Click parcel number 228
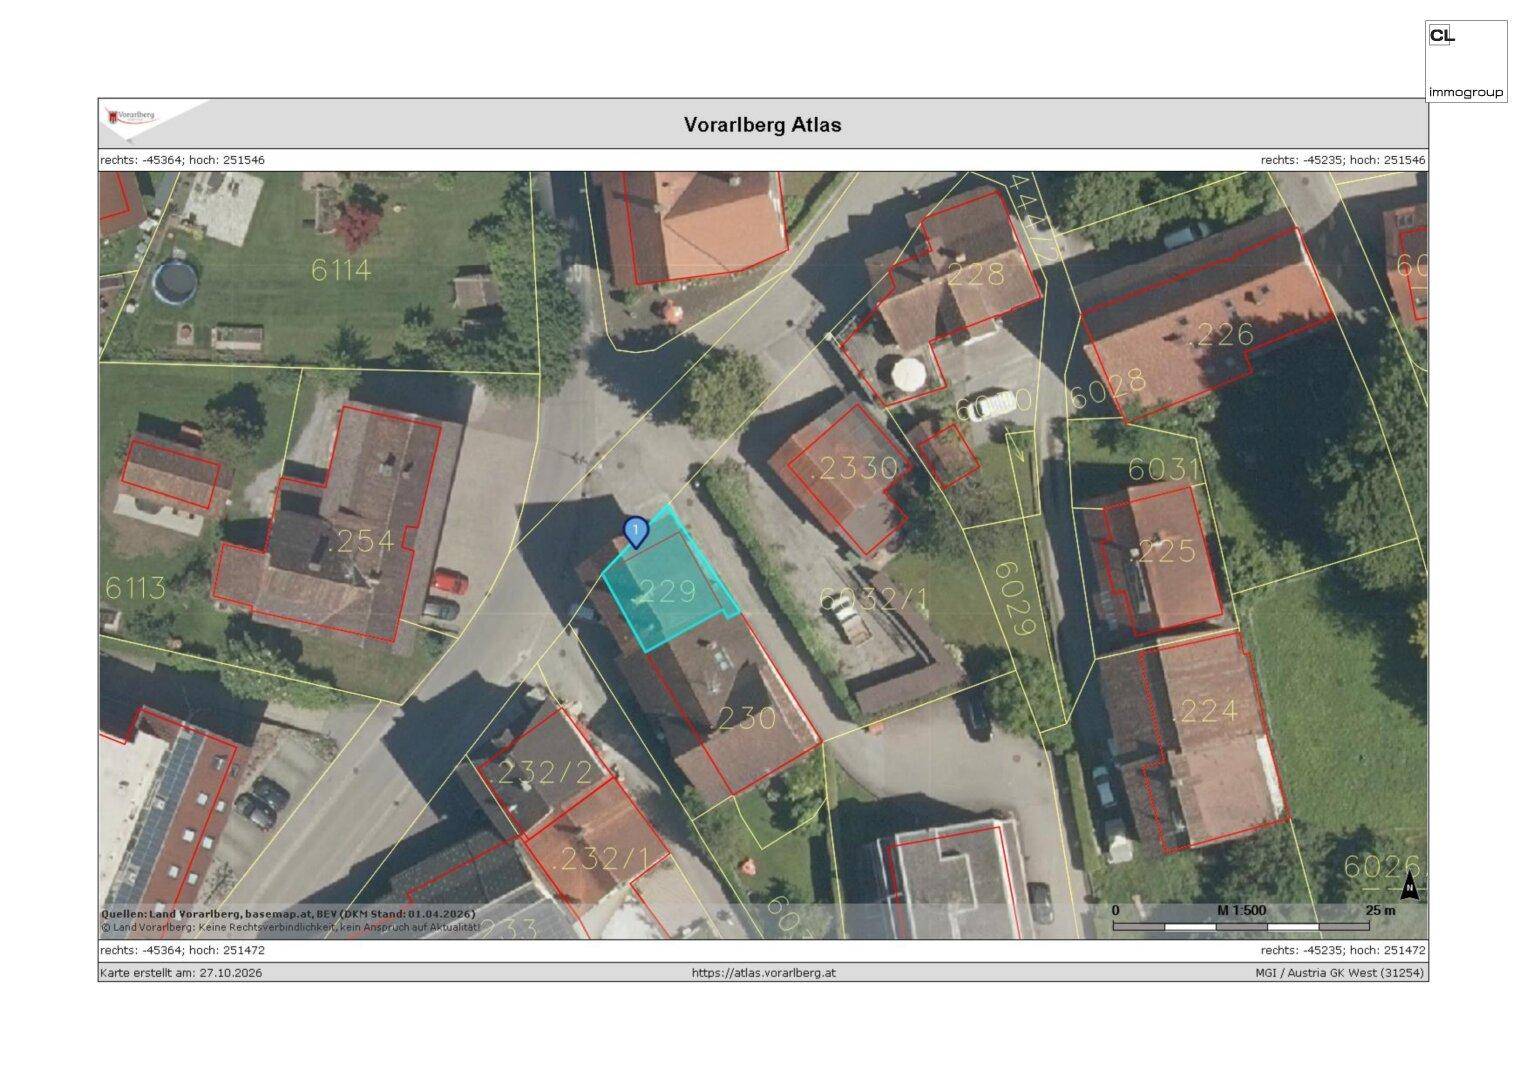 974,272
